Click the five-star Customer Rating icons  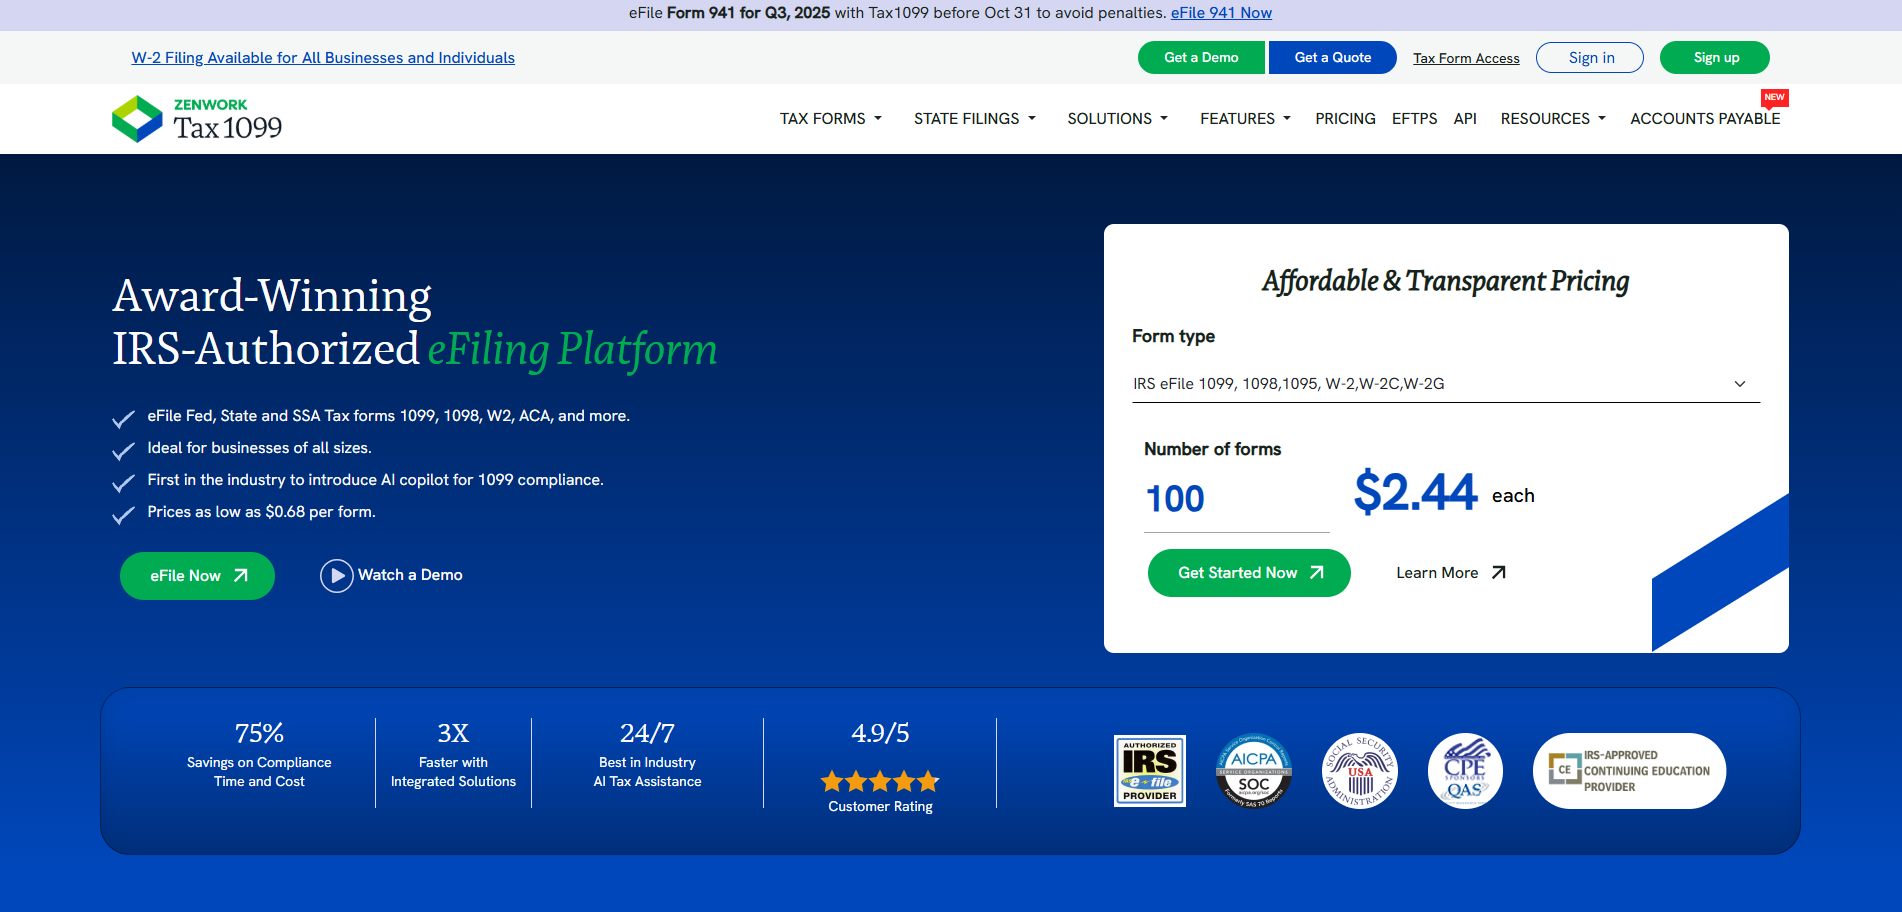[x=879, y=782]
